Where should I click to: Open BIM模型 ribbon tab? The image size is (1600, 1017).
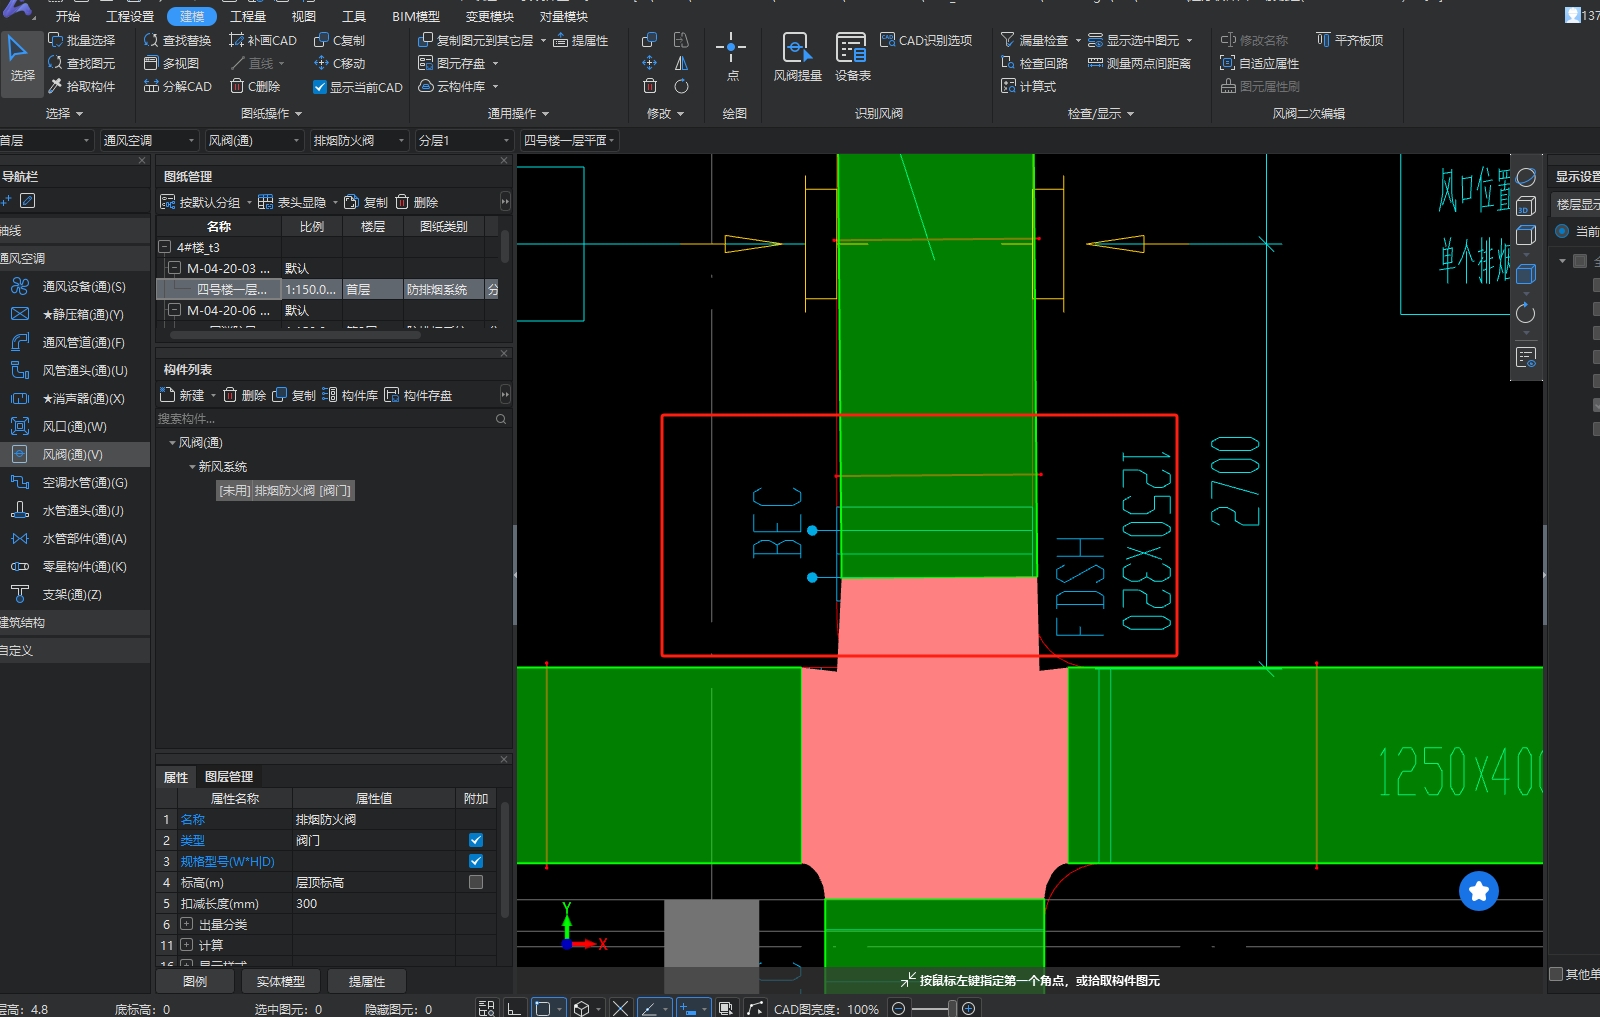(x=416, y=16)
